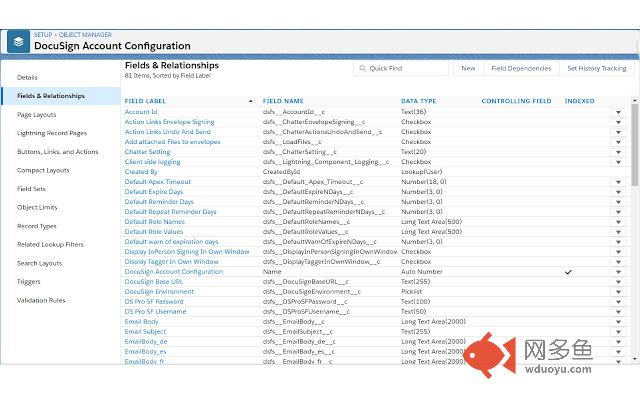Open Lightning Record Pages section
640x400 pixels.
[52, 133]
